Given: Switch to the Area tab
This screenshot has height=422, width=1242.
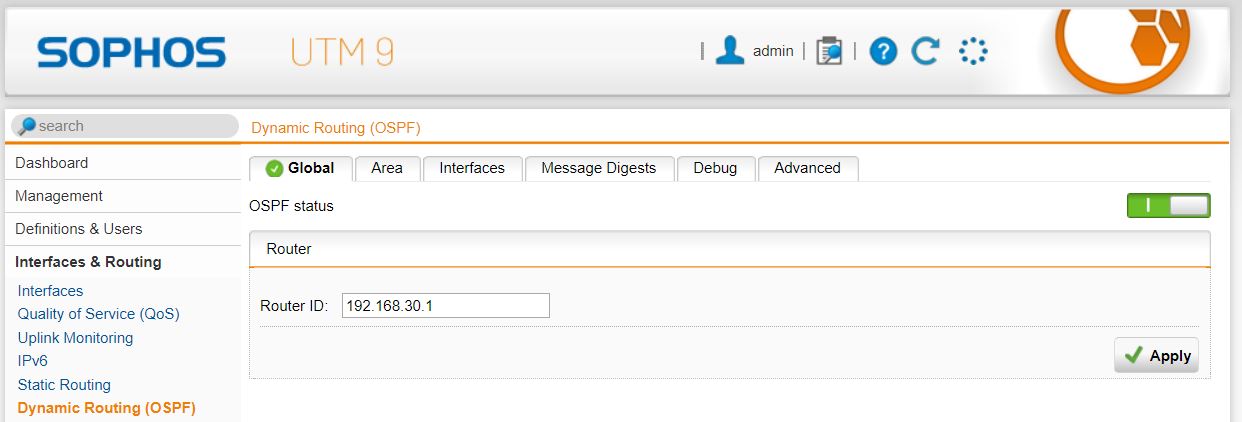Looking at the screenshot, I should pyautogui.click(x=387, y=168).
